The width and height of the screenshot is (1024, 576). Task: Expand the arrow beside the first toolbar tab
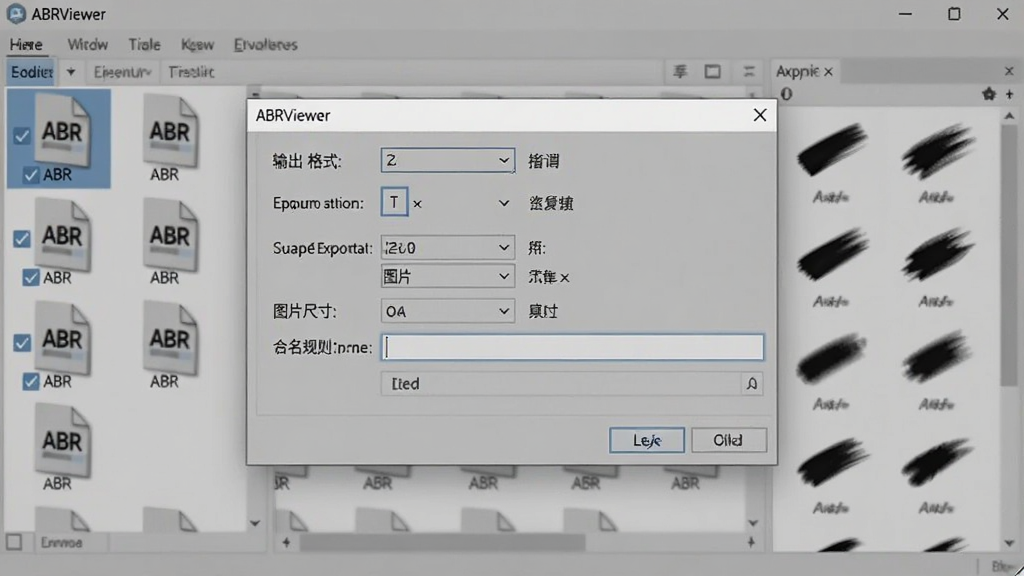(x=71, y=72)
